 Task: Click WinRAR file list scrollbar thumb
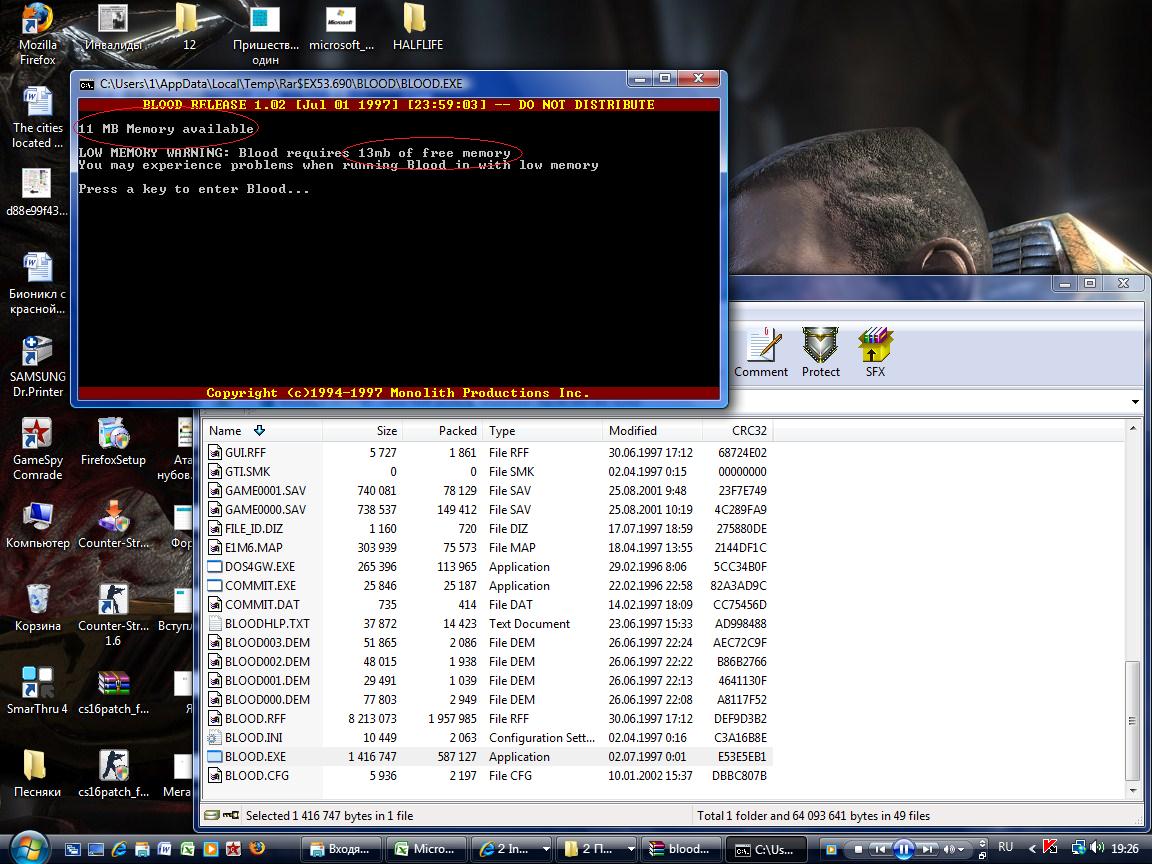[x=1132, y=720]
